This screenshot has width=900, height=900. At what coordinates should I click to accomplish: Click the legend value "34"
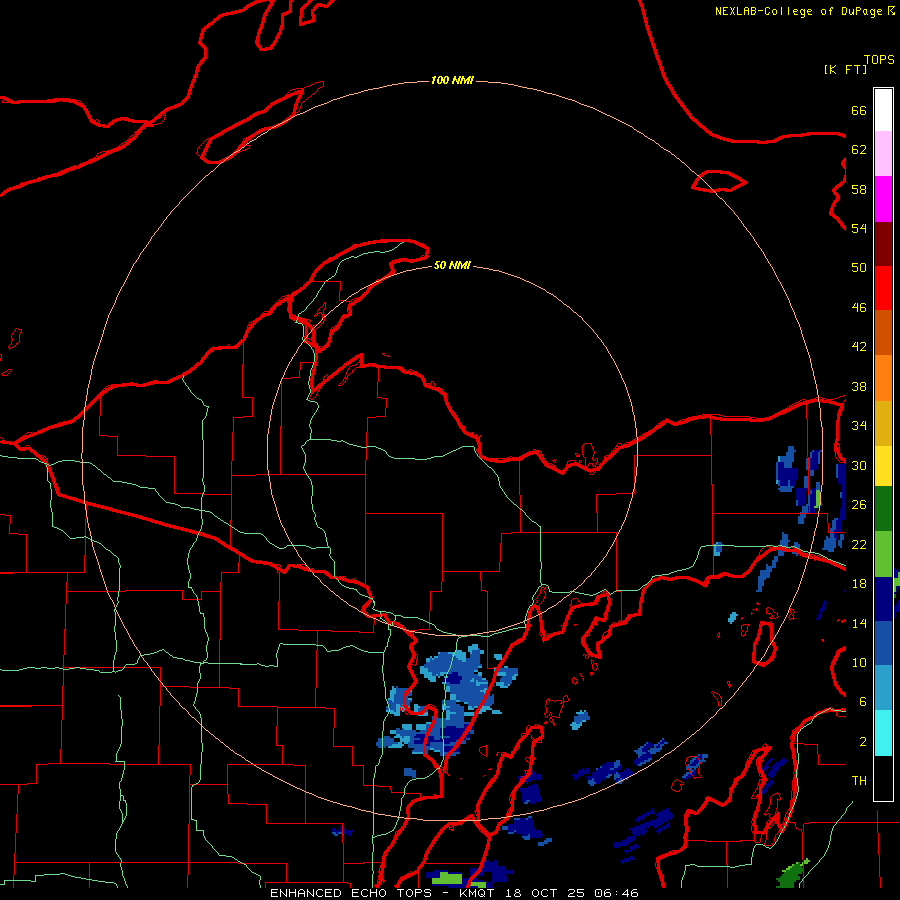point(859,426)
